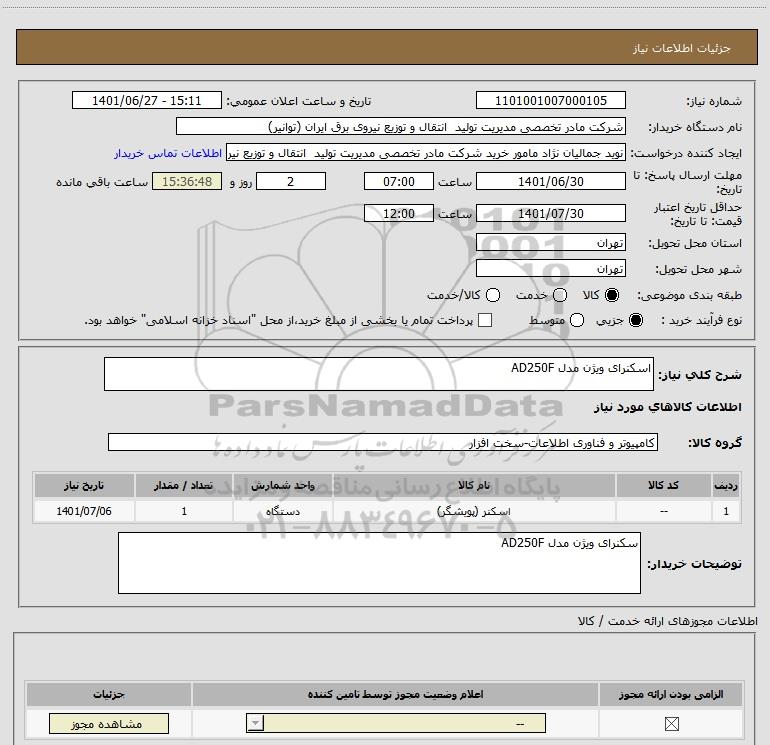Click the جزئیات column header
This screenshot has height=745, width=770.
coord(109,694)
